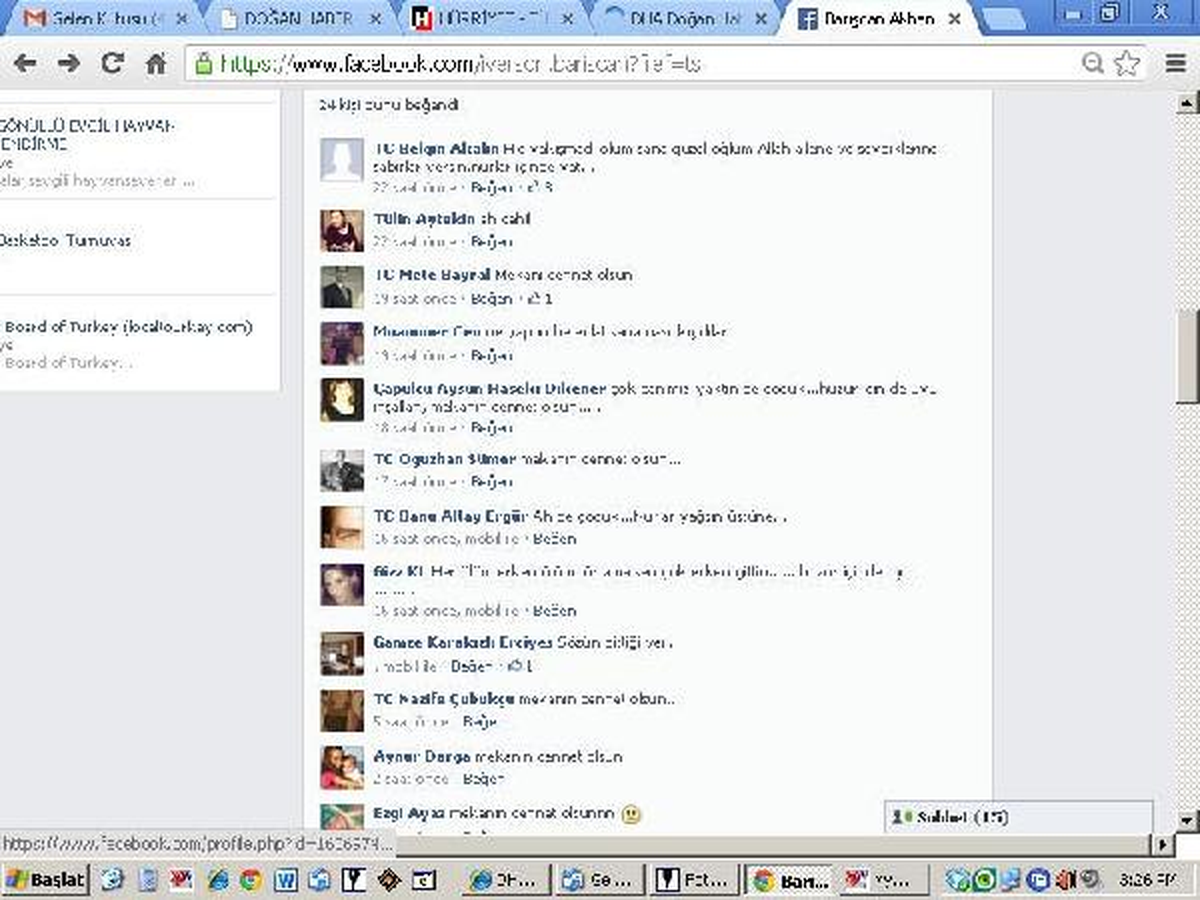
Task: Click Tülin Aytekin's profile thumbnail
Action: point(342,230)
